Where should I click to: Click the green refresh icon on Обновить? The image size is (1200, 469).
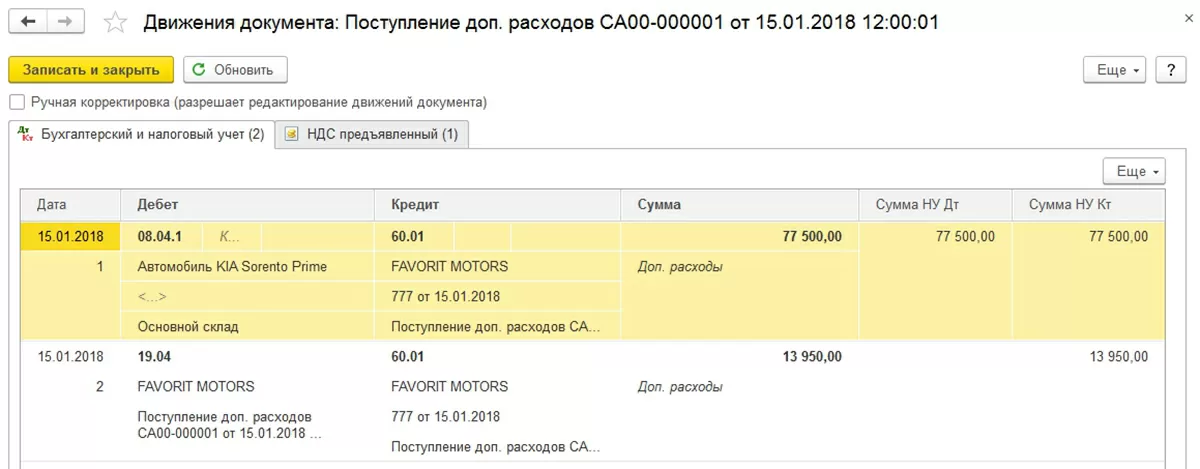click(199, 70)
